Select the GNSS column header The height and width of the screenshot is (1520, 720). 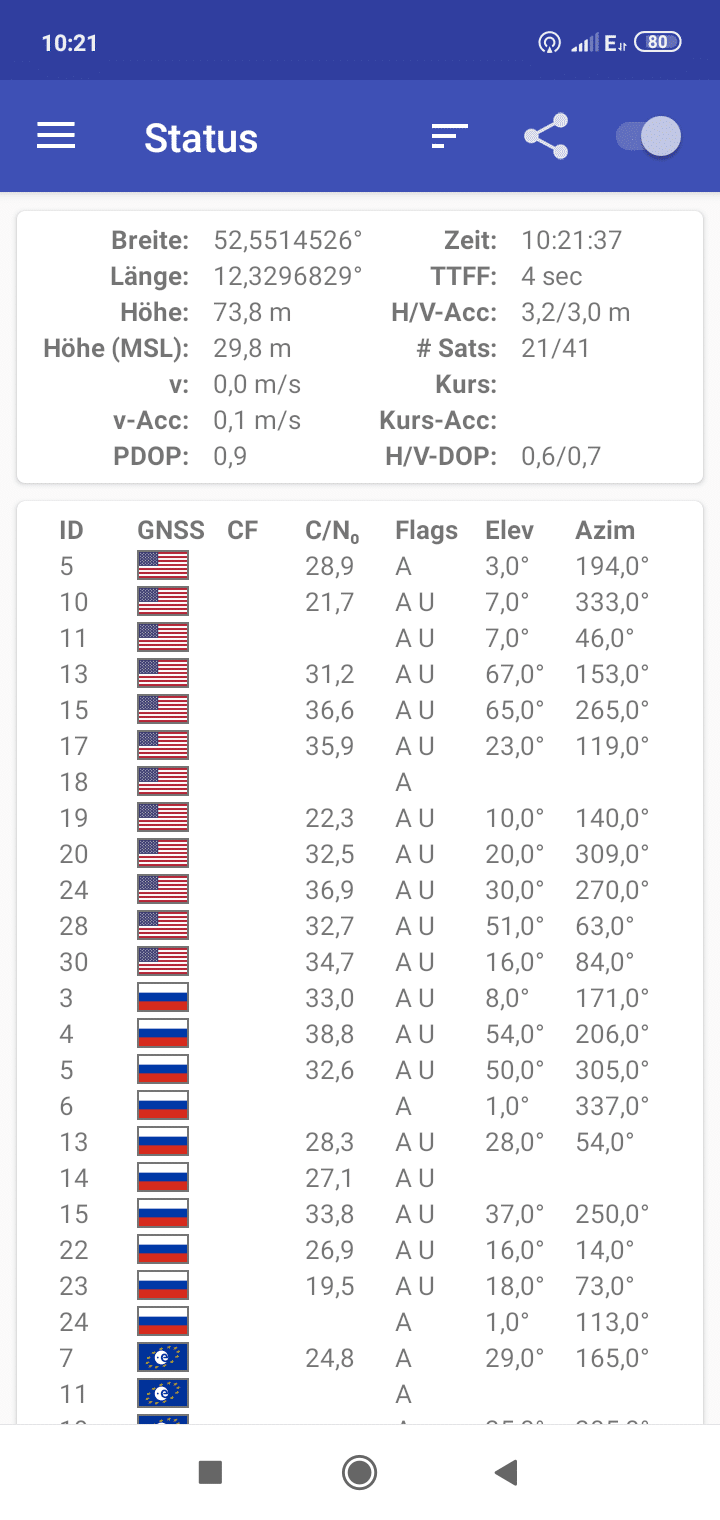[171, 530]
